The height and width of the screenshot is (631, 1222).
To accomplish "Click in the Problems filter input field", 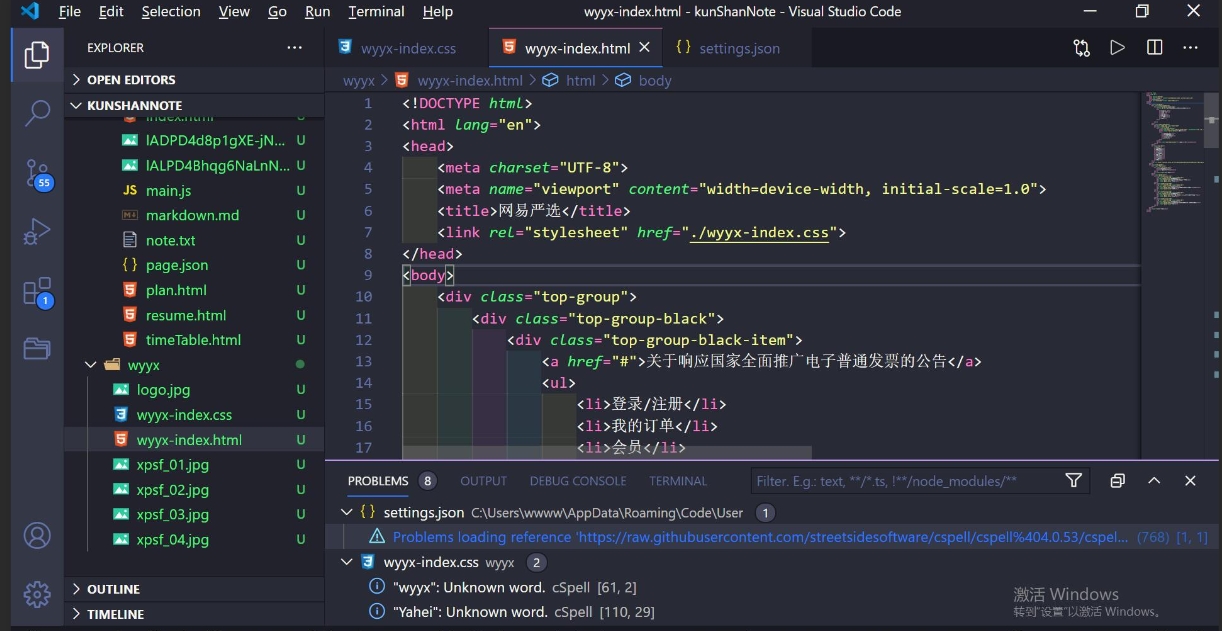I will (x=904, y=481).
